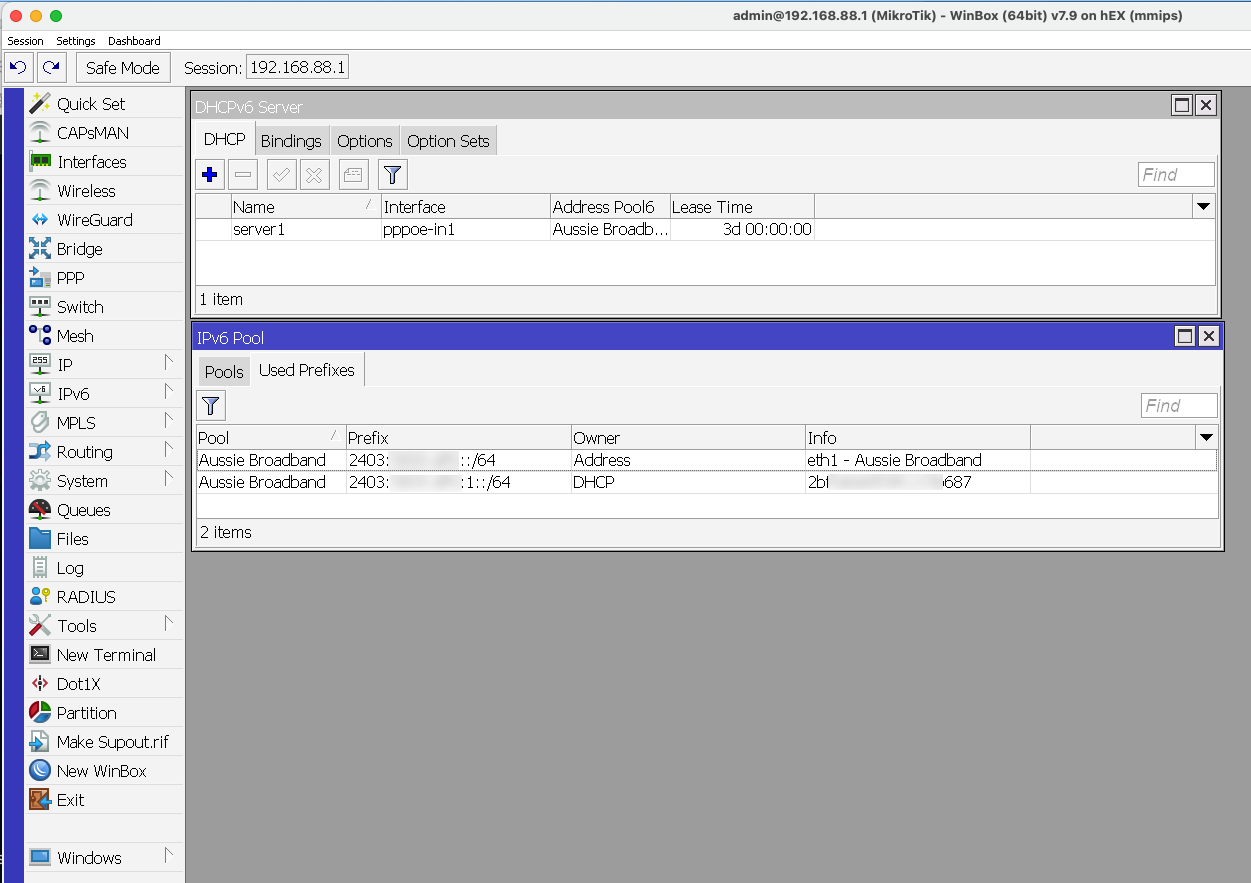Viewport: 1251px width, 883px height.
Task: Add a new DHCPv6 server with plus icon
Action: tap(209, 174)
